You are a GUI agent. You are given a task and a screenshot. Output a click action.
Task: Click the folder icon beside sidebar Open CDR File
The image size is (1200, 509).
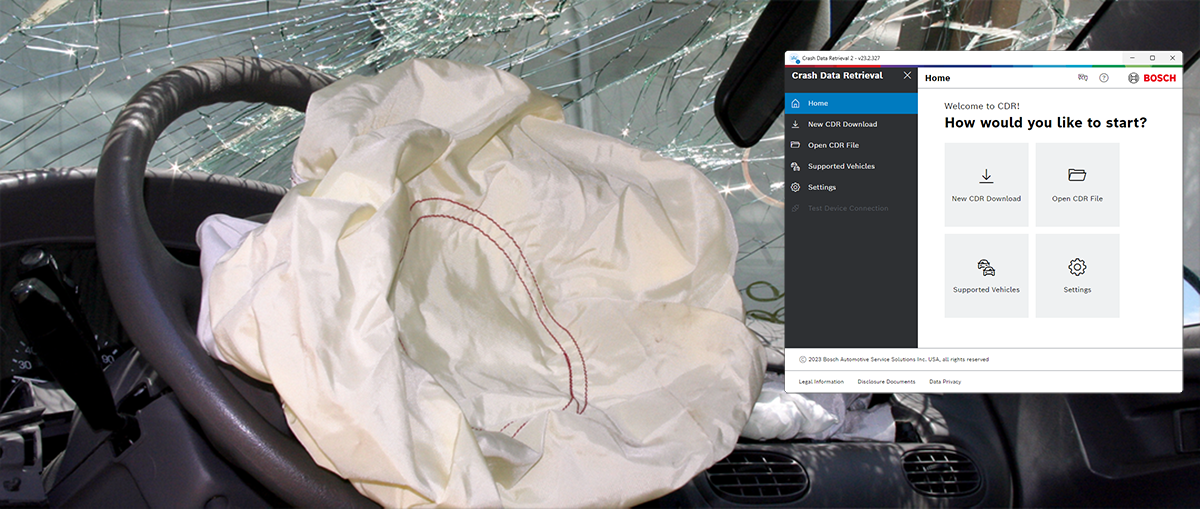(795, 145)
